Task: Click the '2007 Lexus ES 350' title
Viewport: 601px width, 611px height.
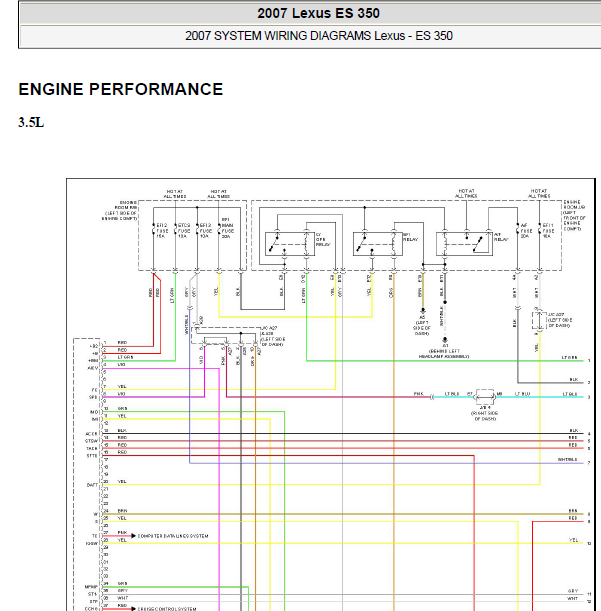Action: coord(318,13)
